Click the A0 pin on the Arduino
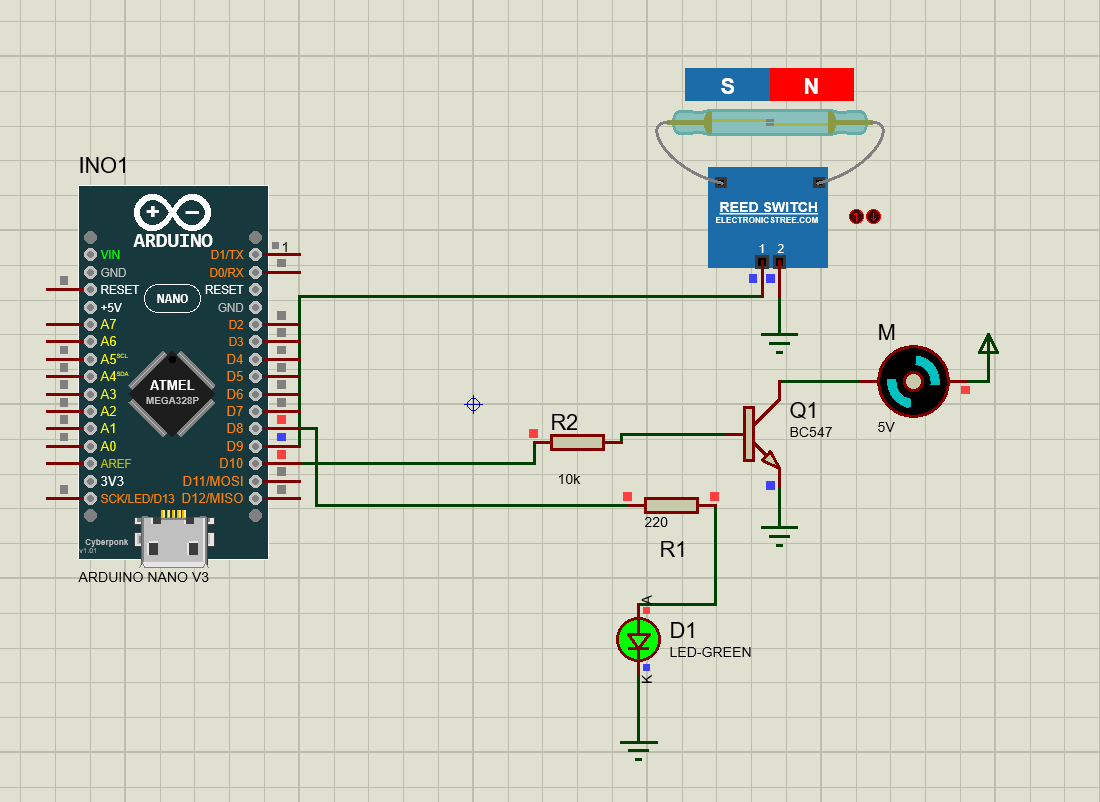This screenshot has height=802, width=1100. click(90, 446)
